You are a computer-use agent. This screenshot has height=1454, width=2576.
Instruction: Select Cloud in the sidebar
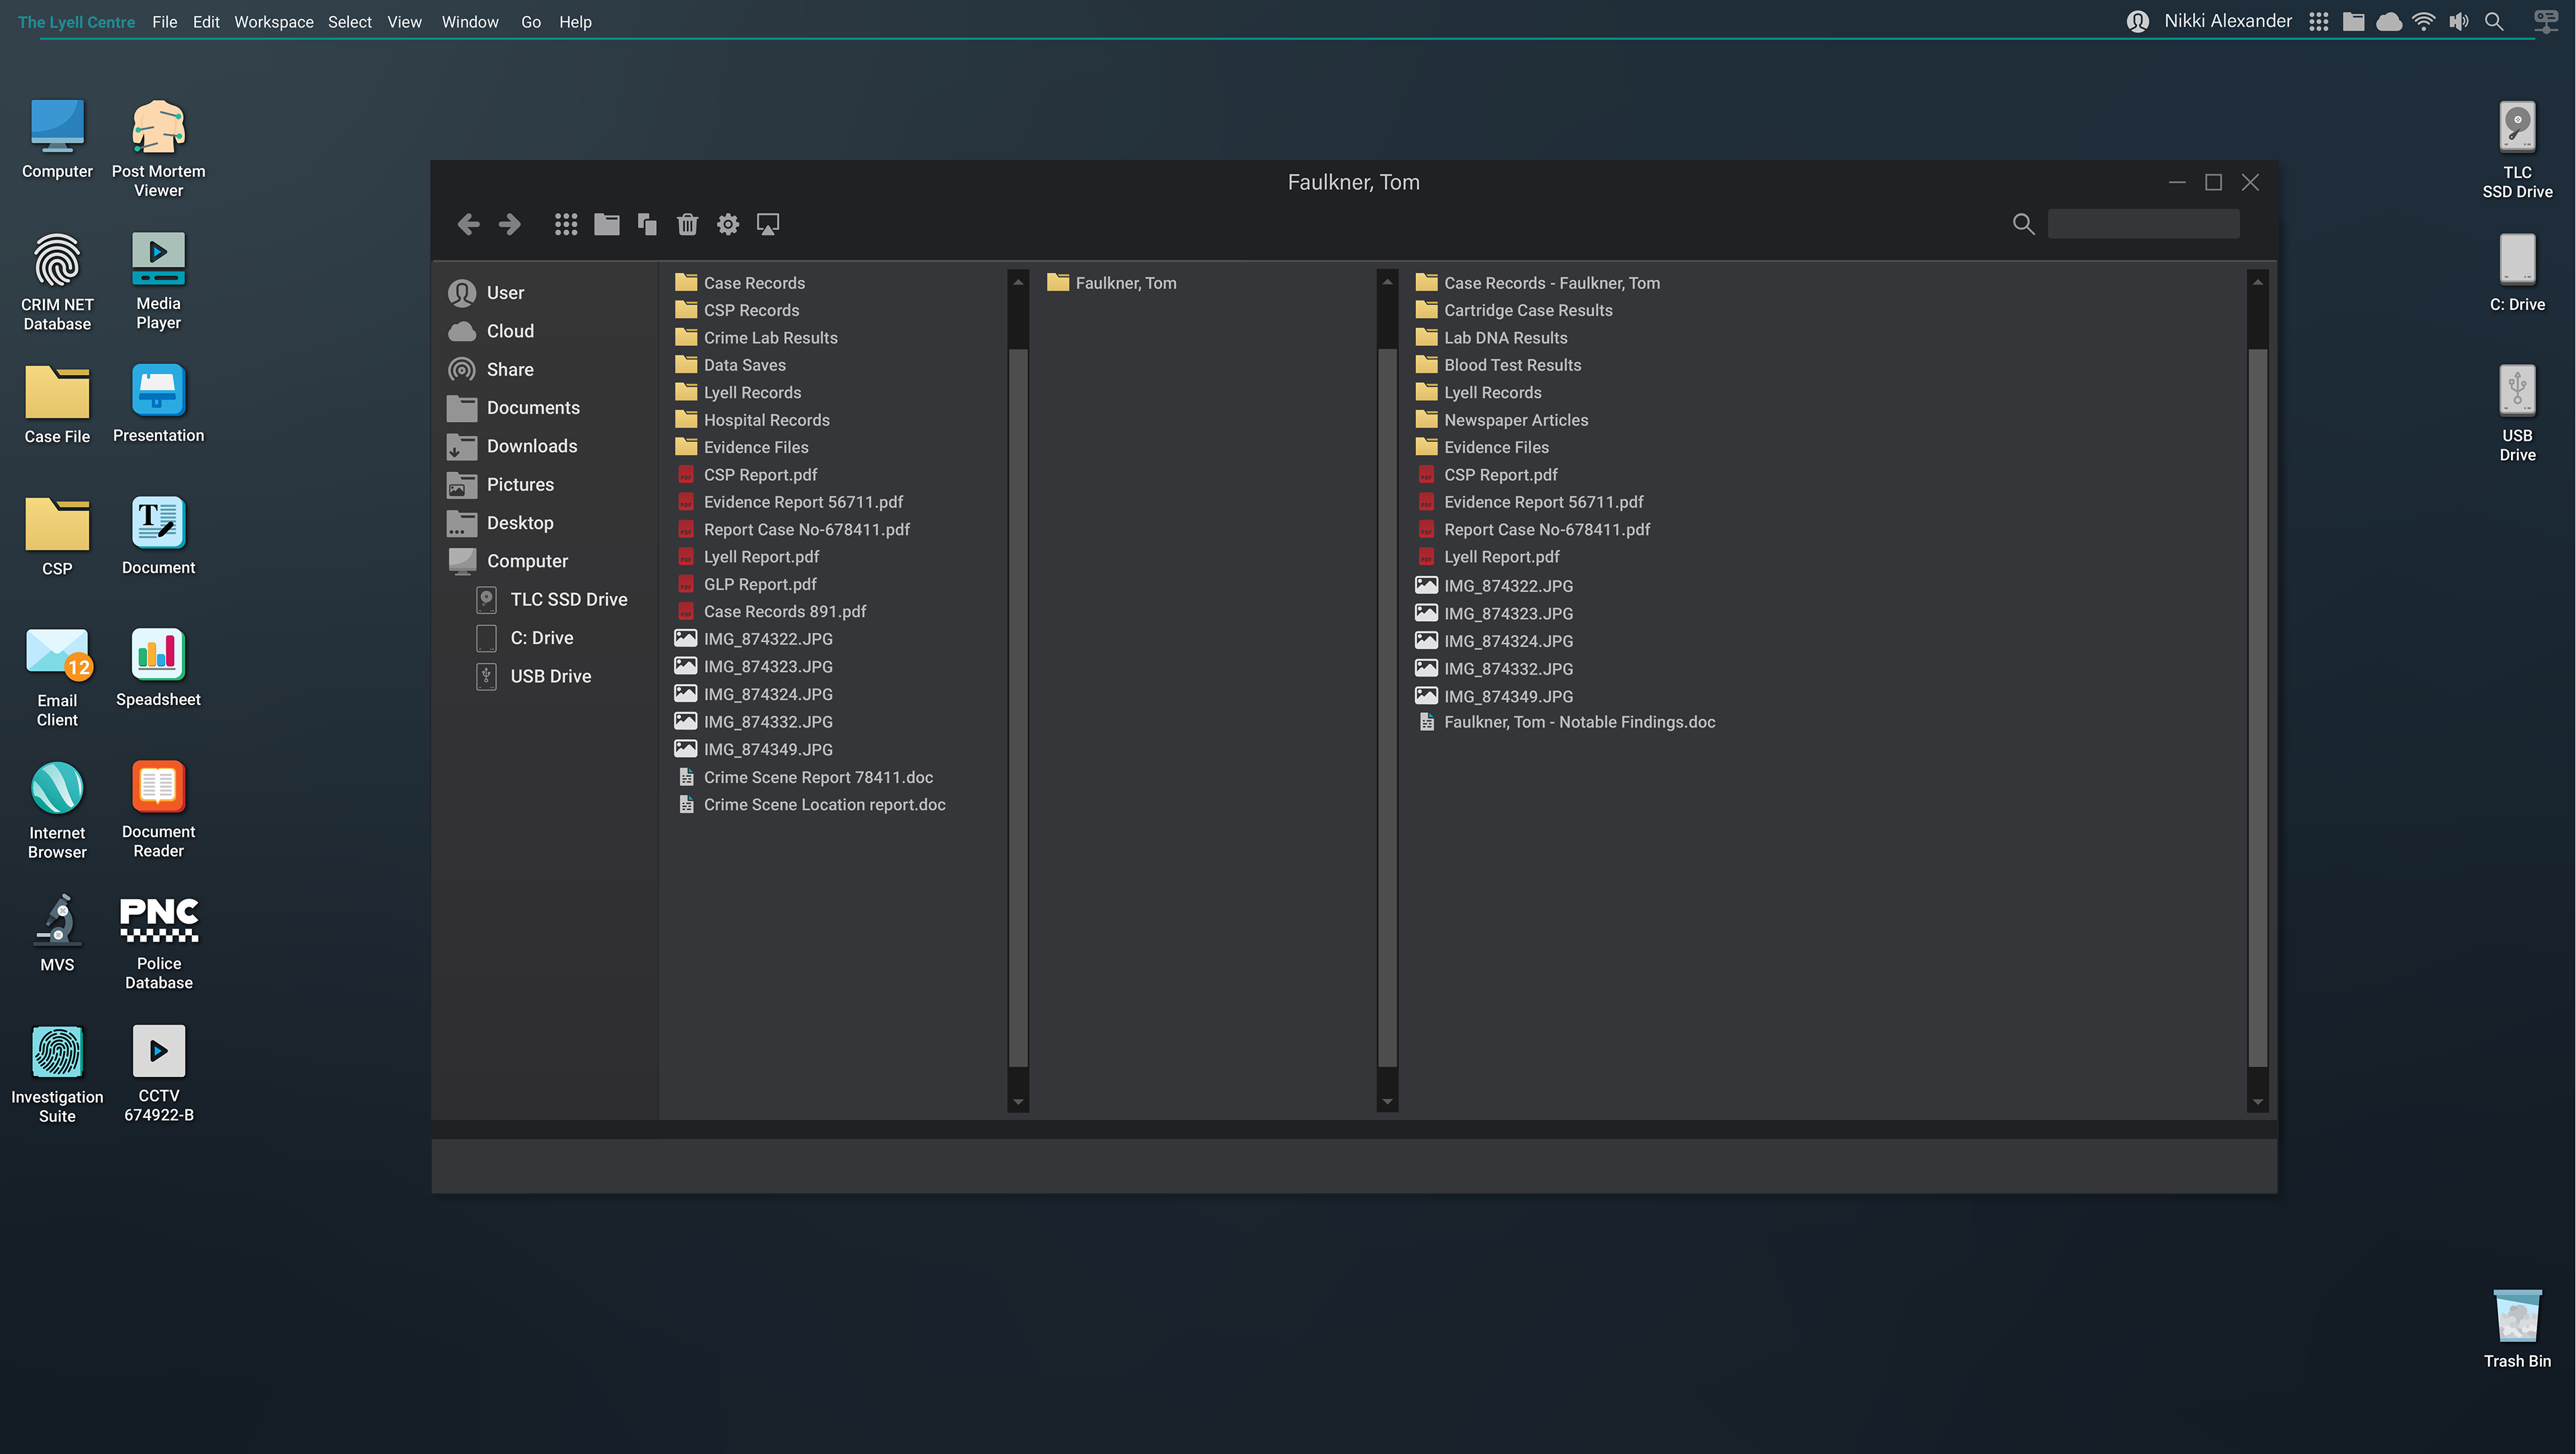pos(491,331)
